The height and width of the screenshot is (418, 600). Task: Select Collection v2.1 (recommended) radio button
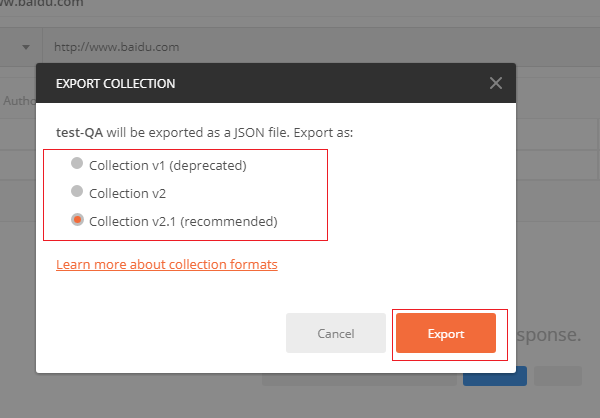click(x=76, y=221)
